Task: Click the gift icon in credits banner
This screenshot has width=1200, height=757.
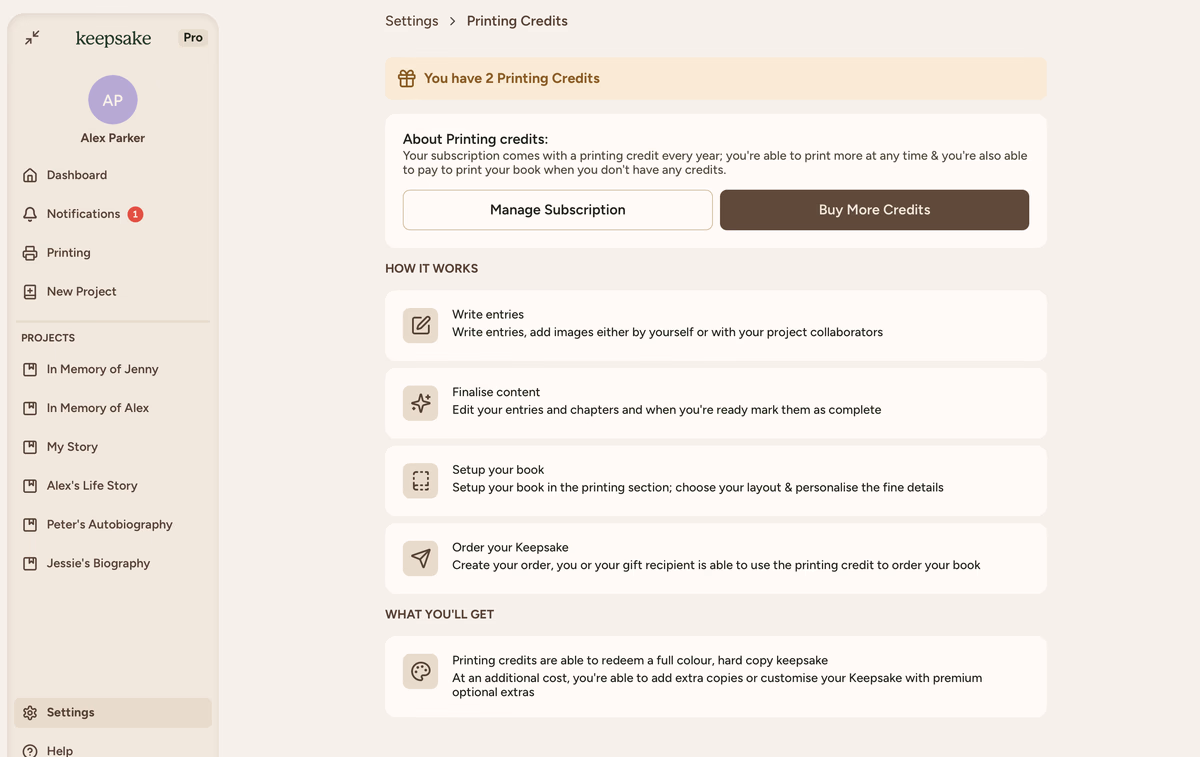Action: point(406,79)
